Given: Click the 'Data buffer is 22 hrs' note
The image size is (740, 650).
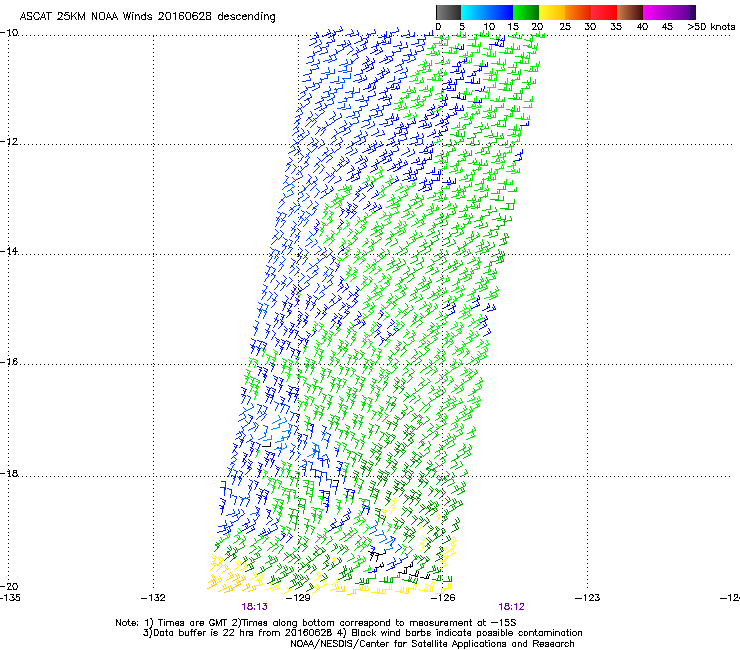Looking at the screenshot, I should coord(362,633).
